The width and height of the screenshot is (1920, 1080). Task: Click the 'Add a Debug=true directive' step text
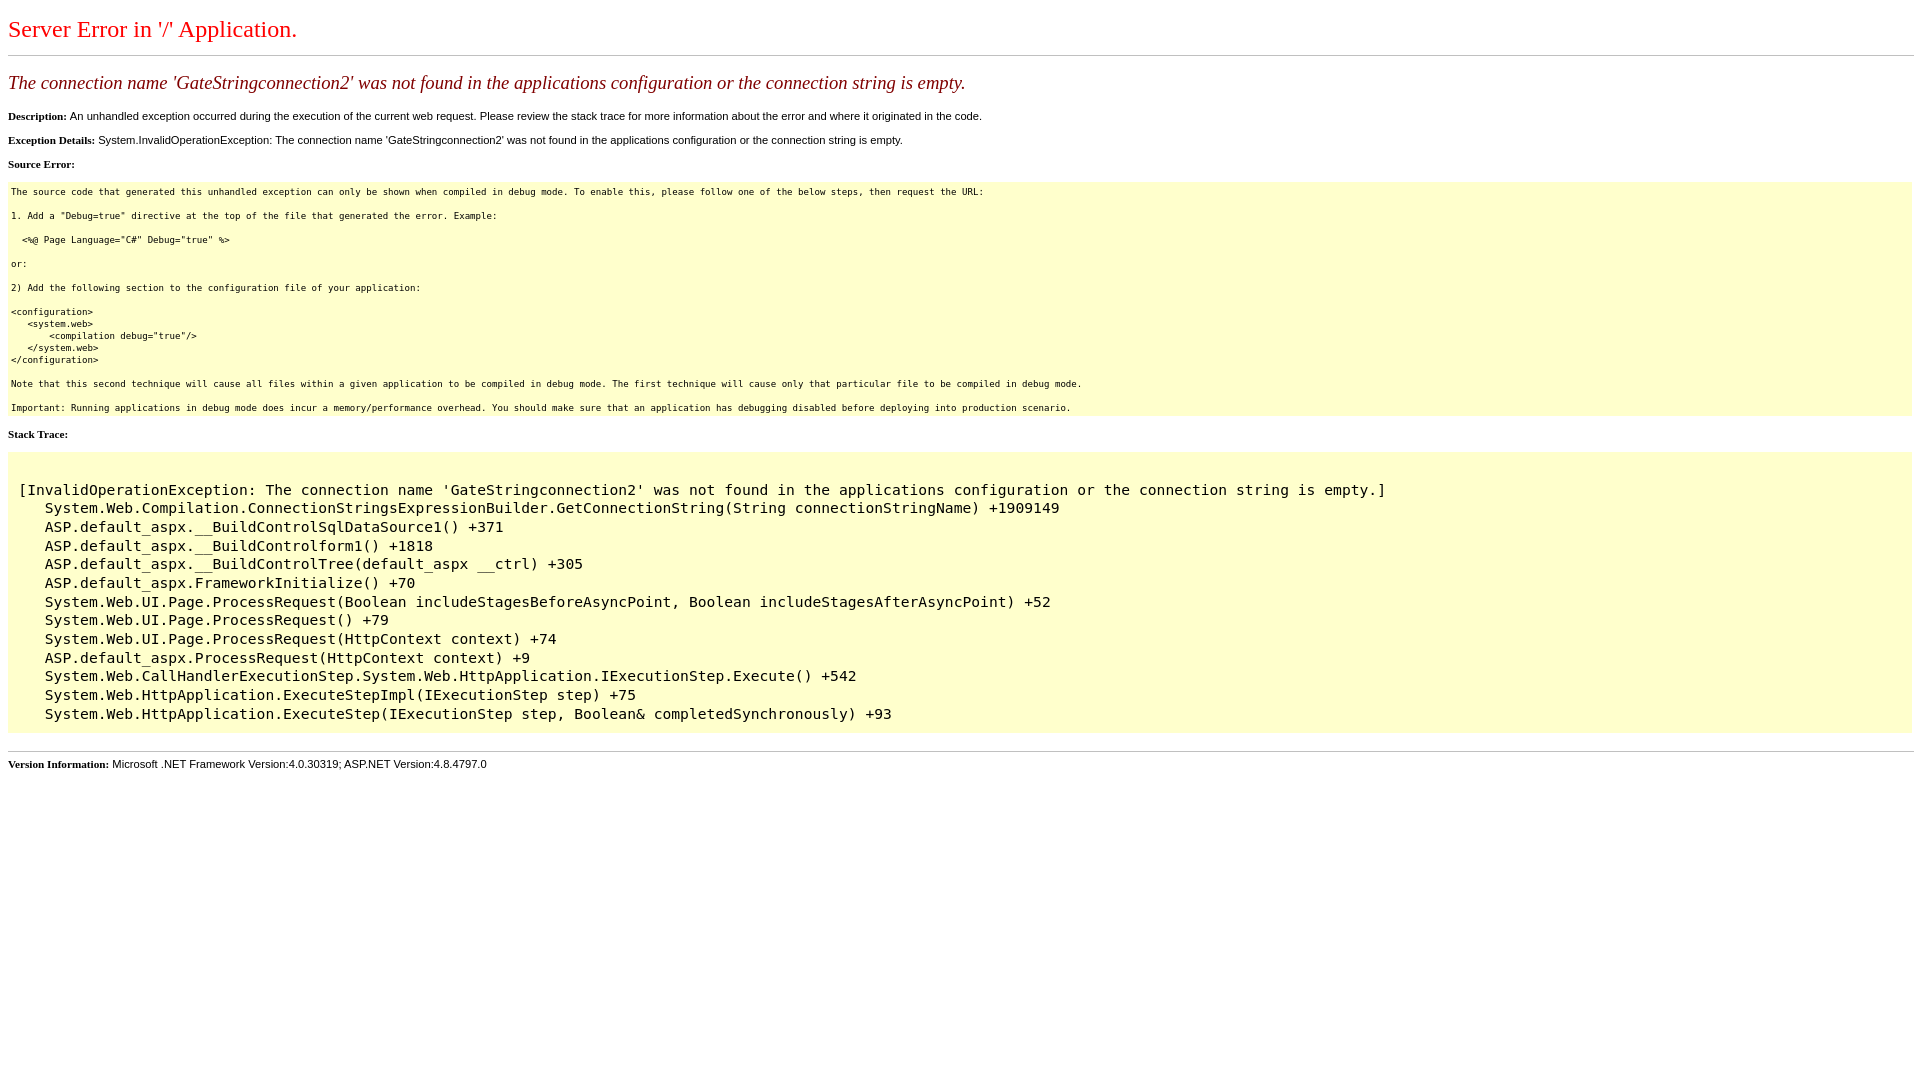coord(253,217)
